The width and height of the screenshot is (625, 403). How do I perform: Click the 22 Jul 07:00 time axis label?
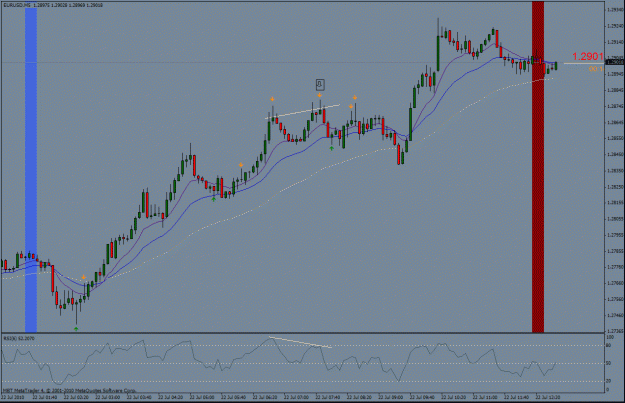[296, 397]
